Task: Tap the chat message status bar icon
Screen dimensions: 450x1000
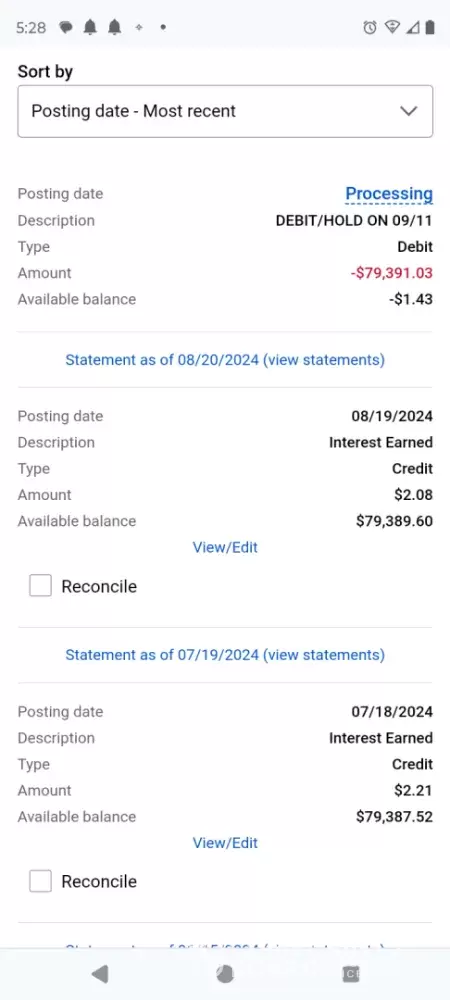Action: pos(66,27)
